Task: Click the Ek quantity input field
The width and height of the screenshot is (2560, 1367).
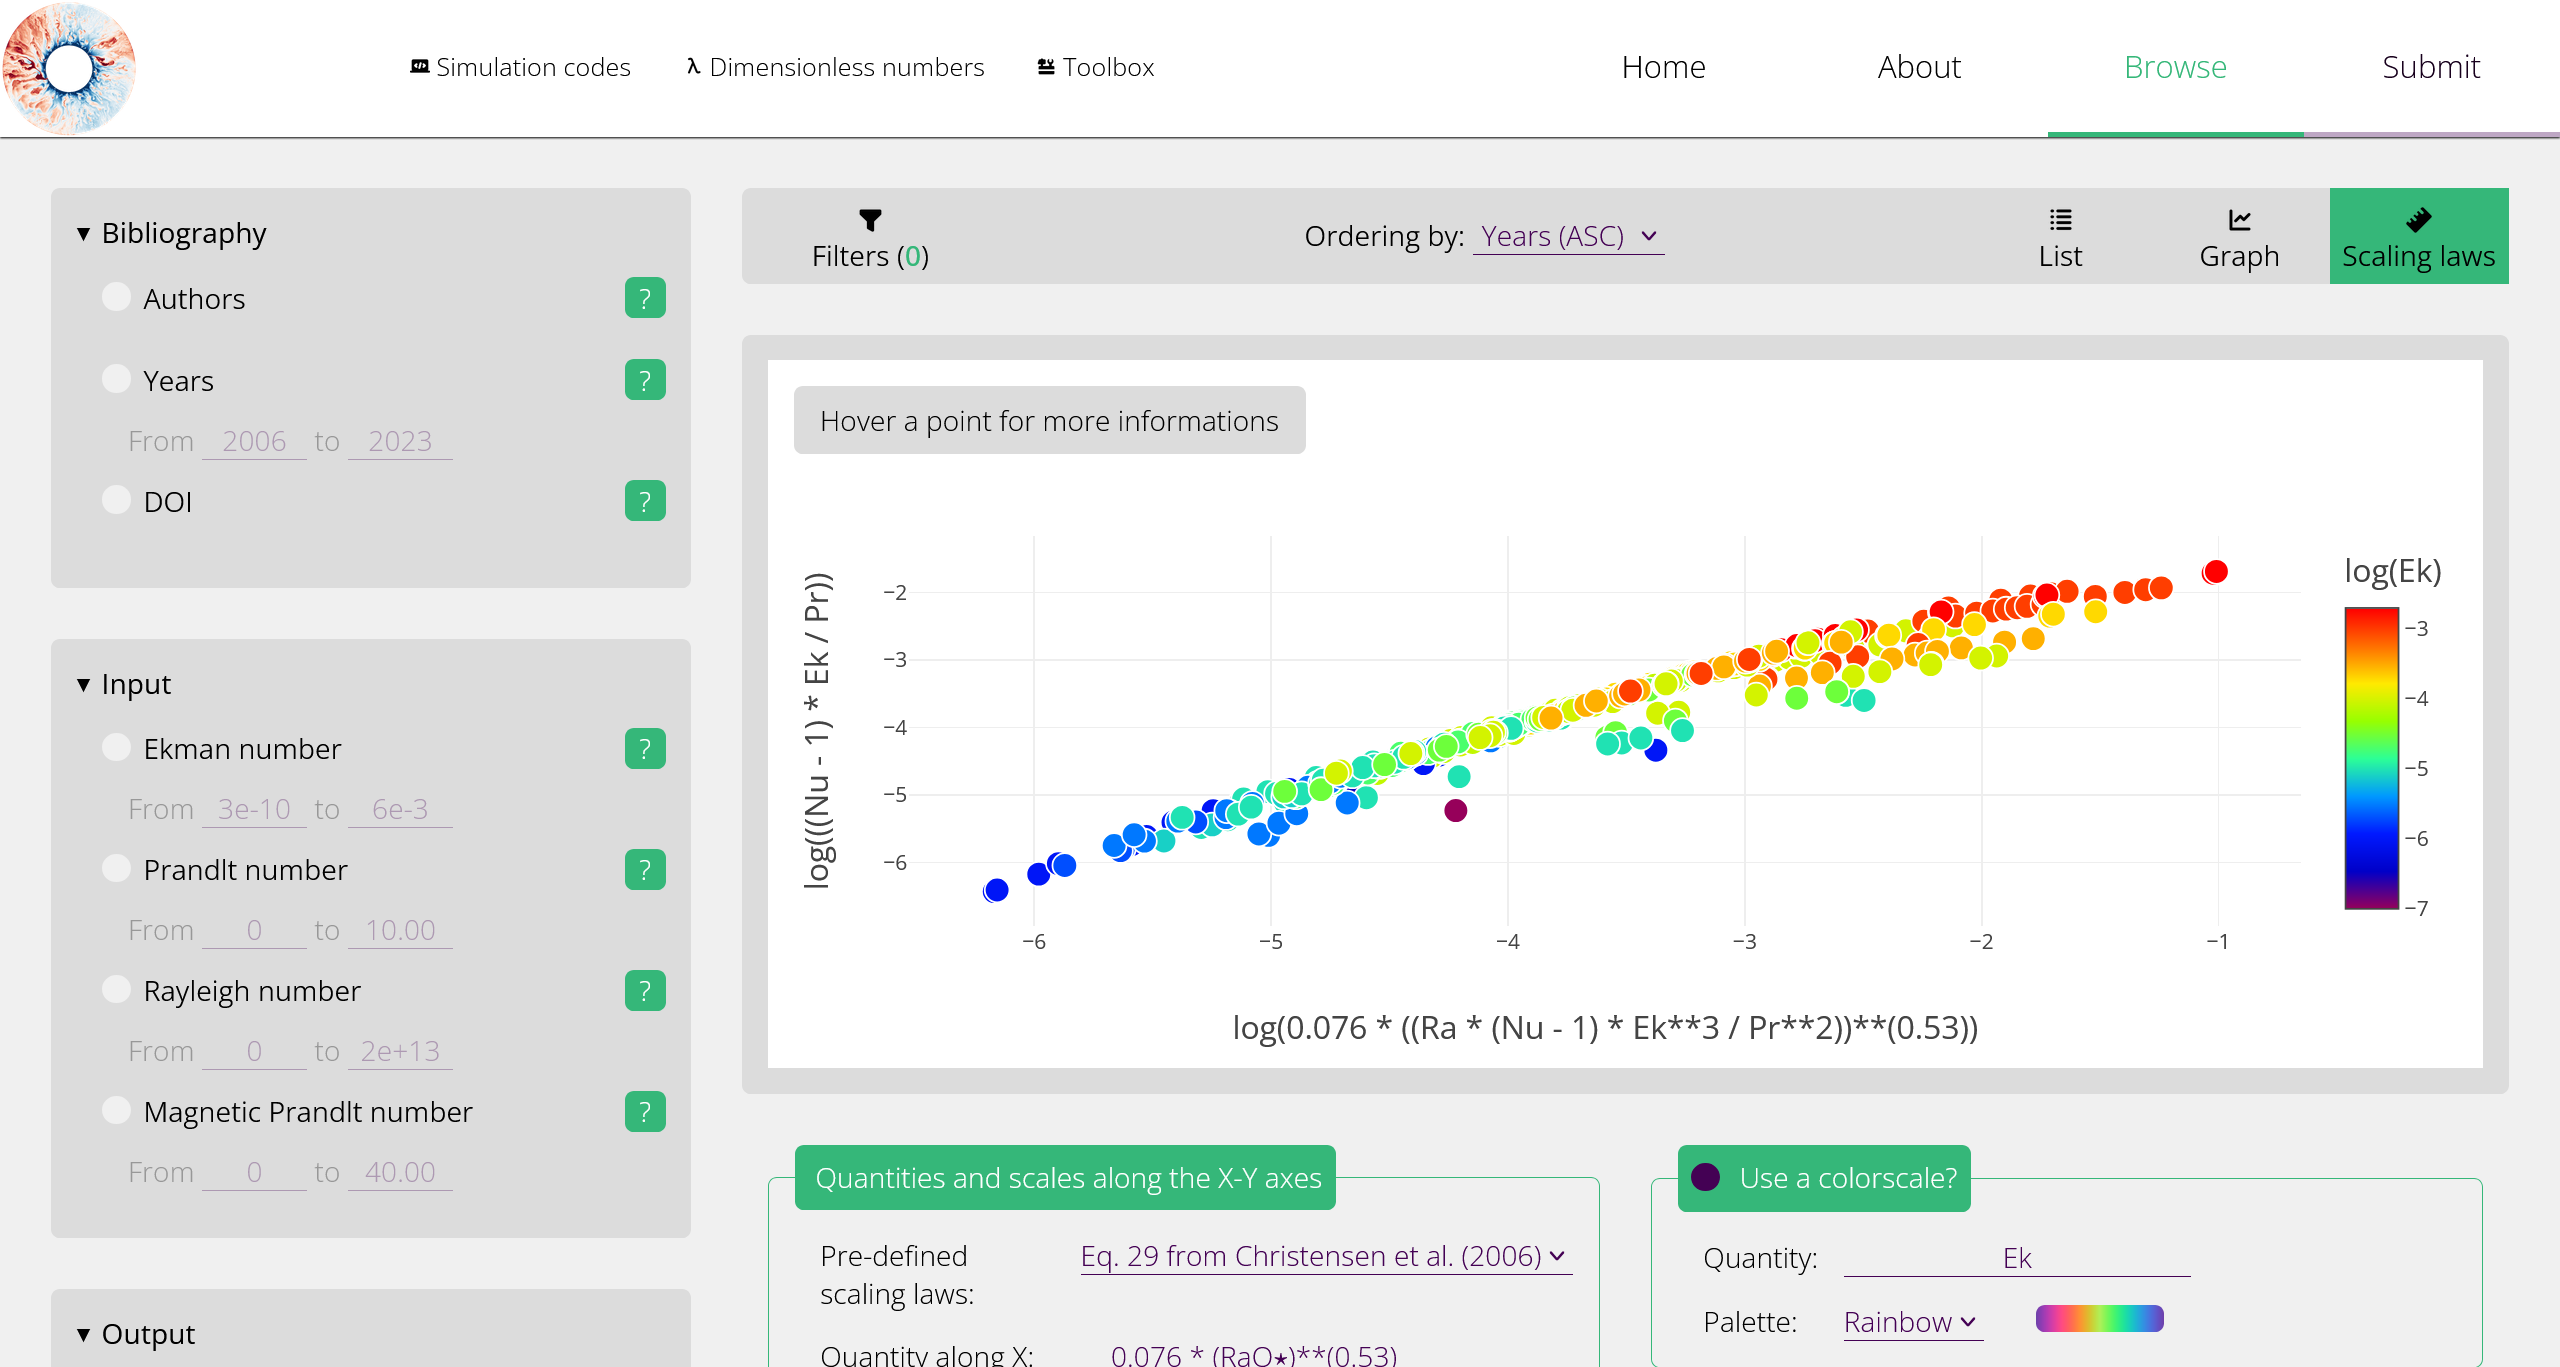Action: point(2015,1258)
